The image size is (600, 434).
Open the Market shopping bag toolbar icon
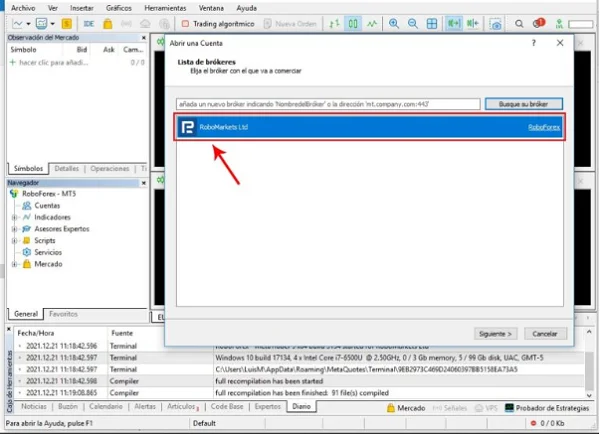108,24
